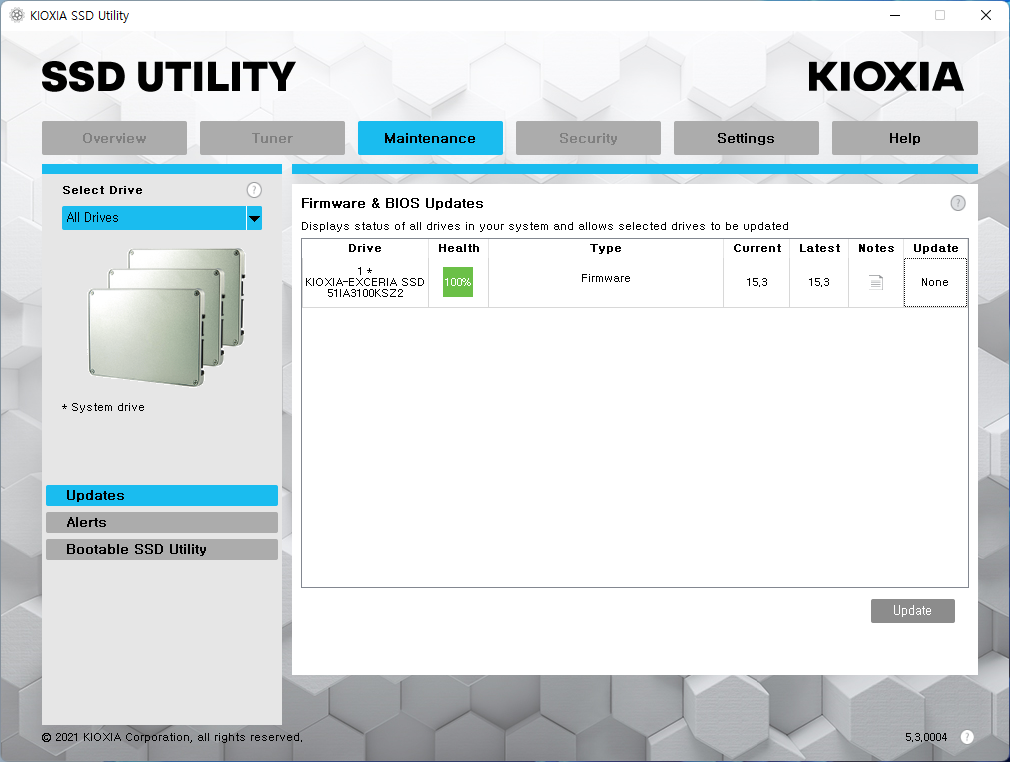Click the 100% health indicator

(x=458, y=282)
